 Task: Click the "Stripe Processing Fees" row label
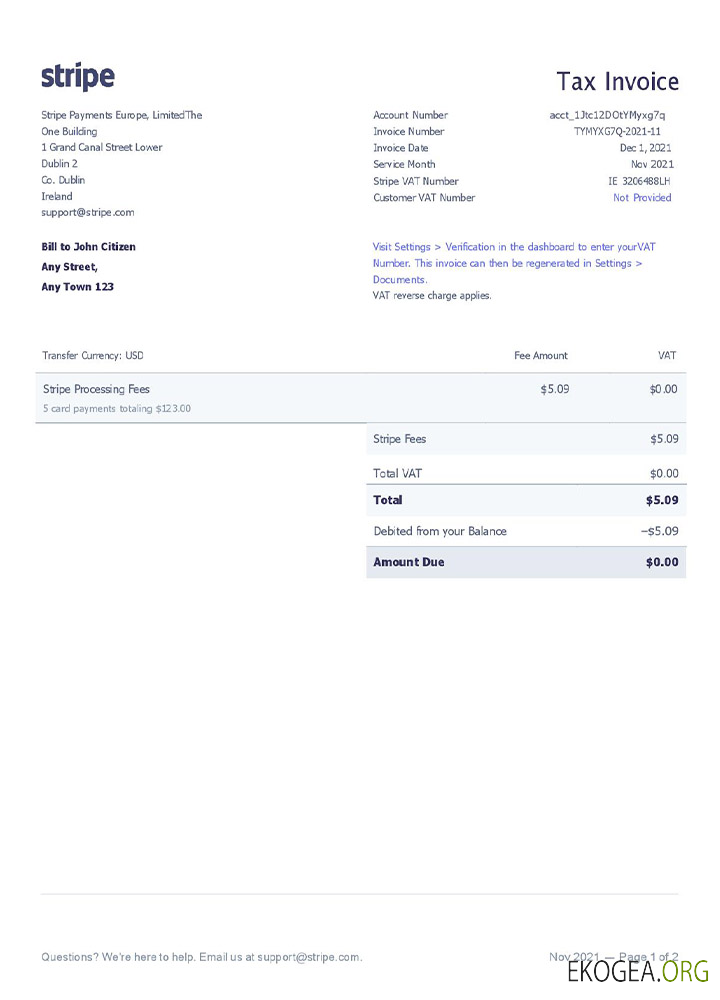[x=96, y=389]
